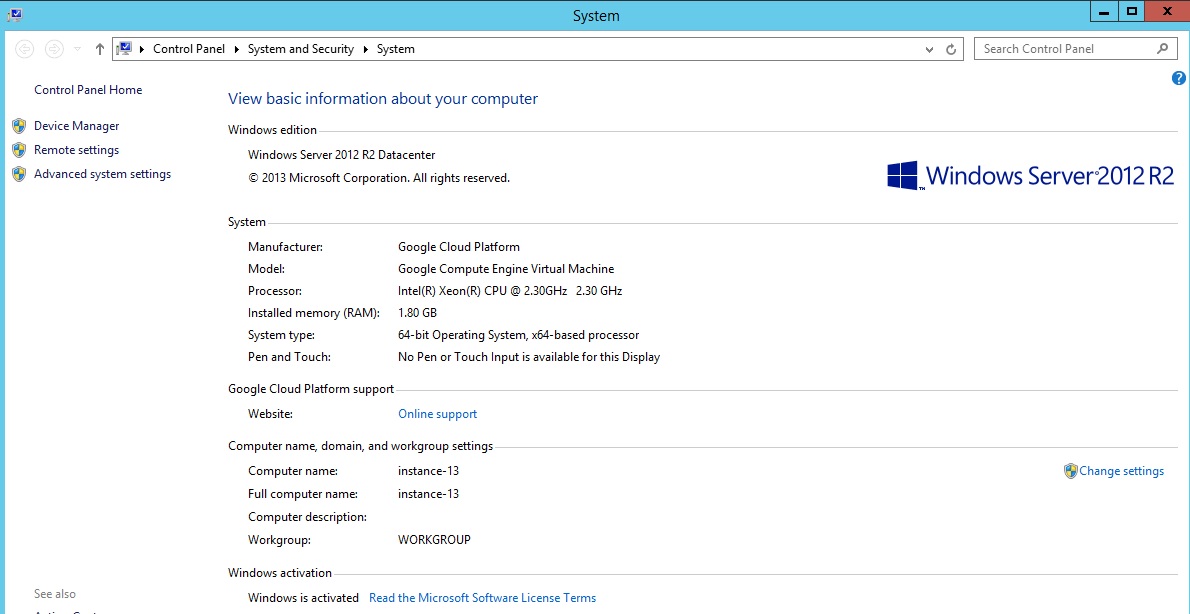Image resolution: width=1190 pixels, height=614 pixels.
Task: Open Advanced system settings
Action: tap(102, 174)
